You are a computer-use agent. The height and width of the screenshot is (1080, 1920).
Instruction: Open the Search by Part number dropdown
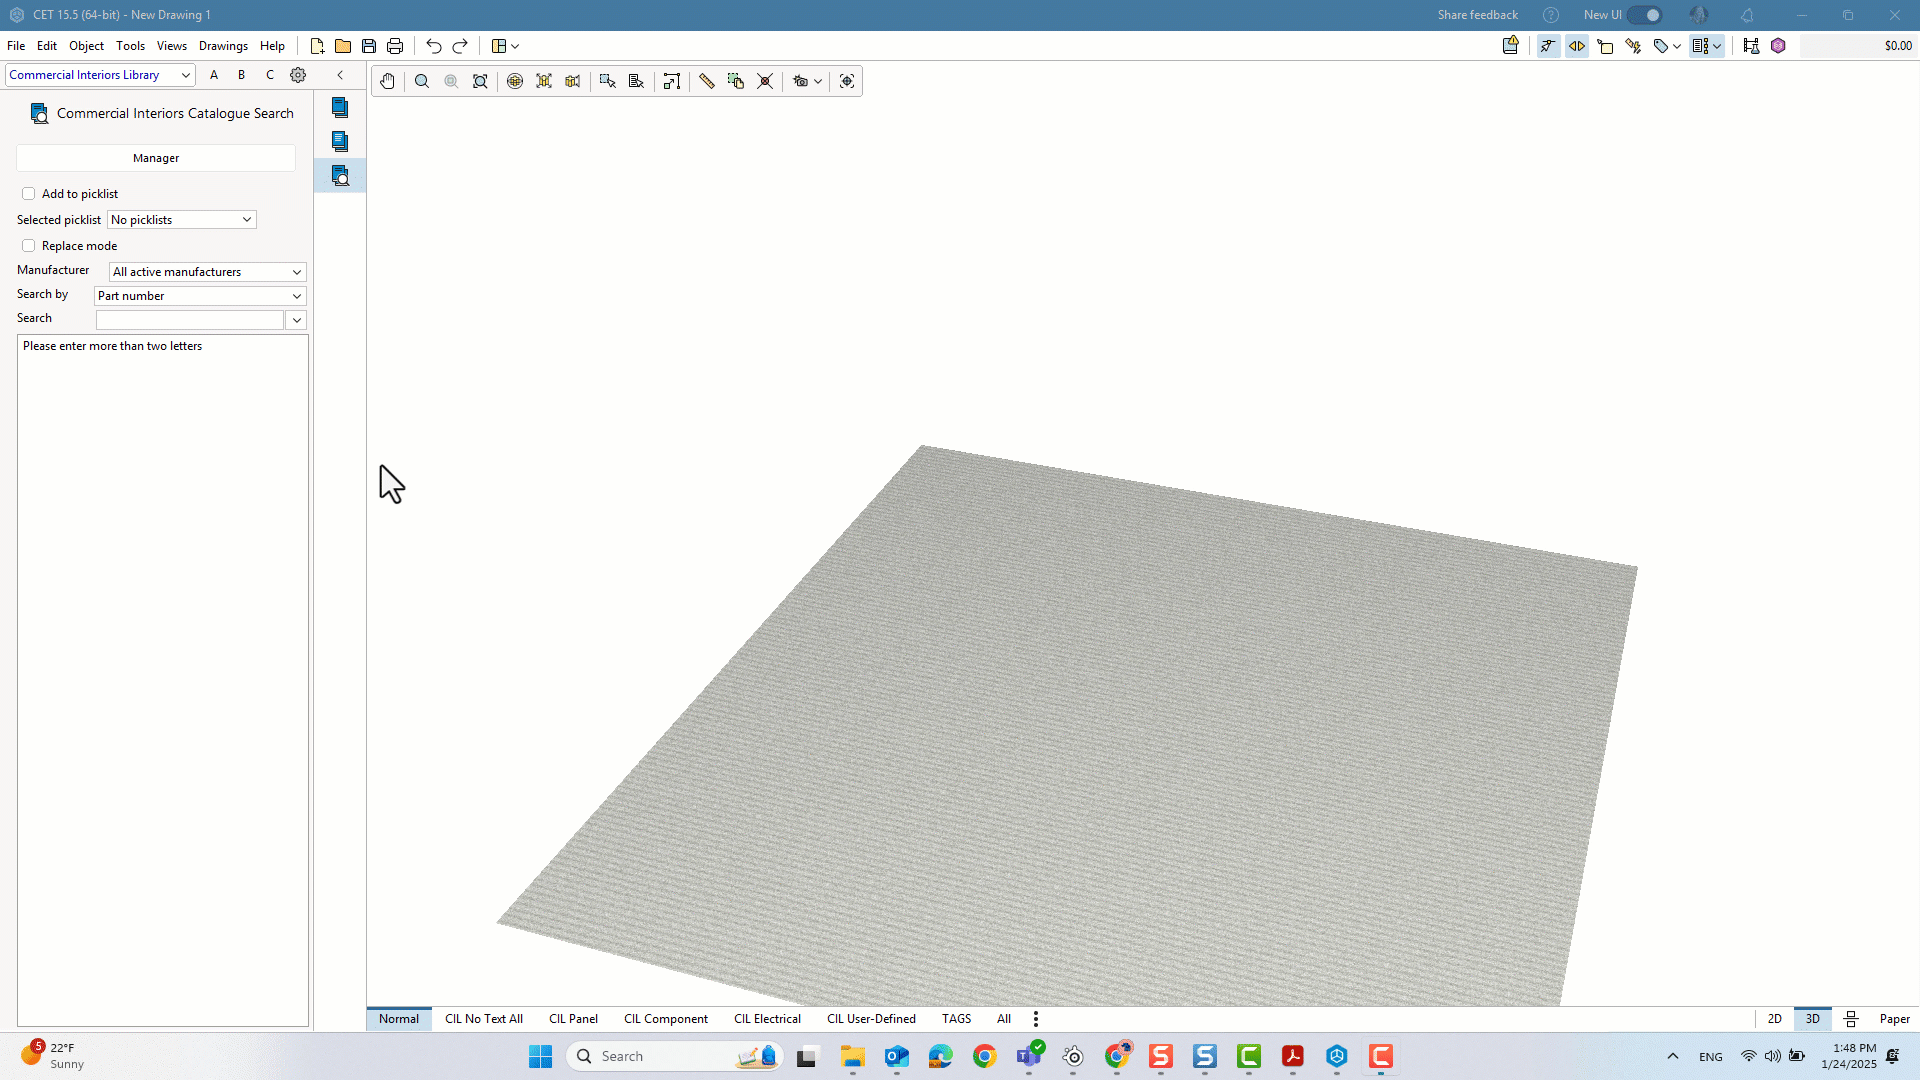point(200,296)
